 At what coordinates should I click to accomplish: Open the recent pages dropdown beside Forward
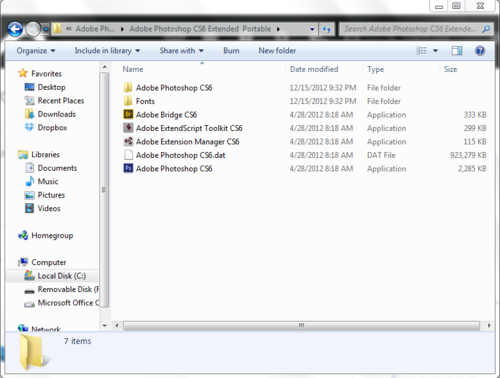(46, 29)
